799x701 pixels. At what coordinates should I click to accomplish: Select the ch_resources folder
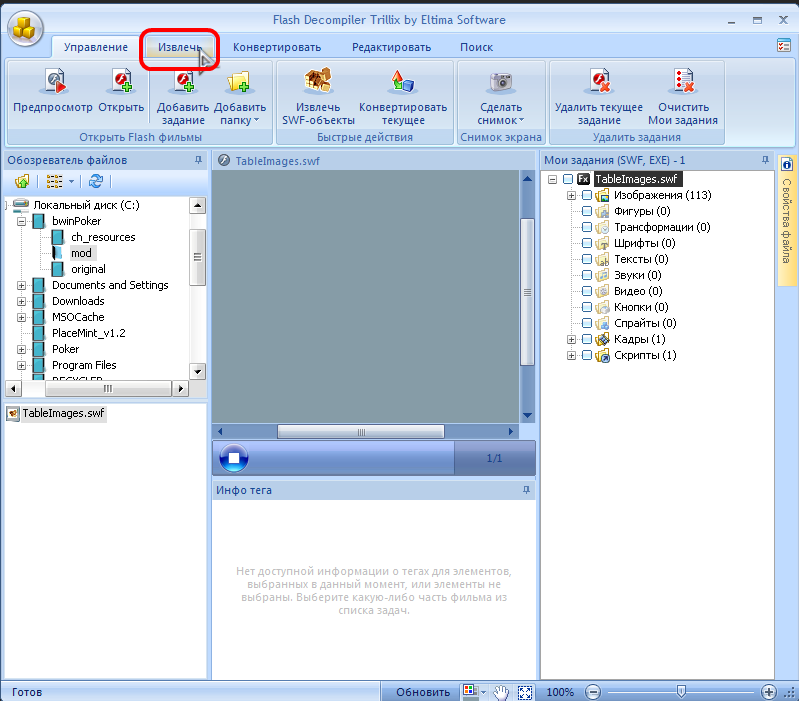pos(103,237)
